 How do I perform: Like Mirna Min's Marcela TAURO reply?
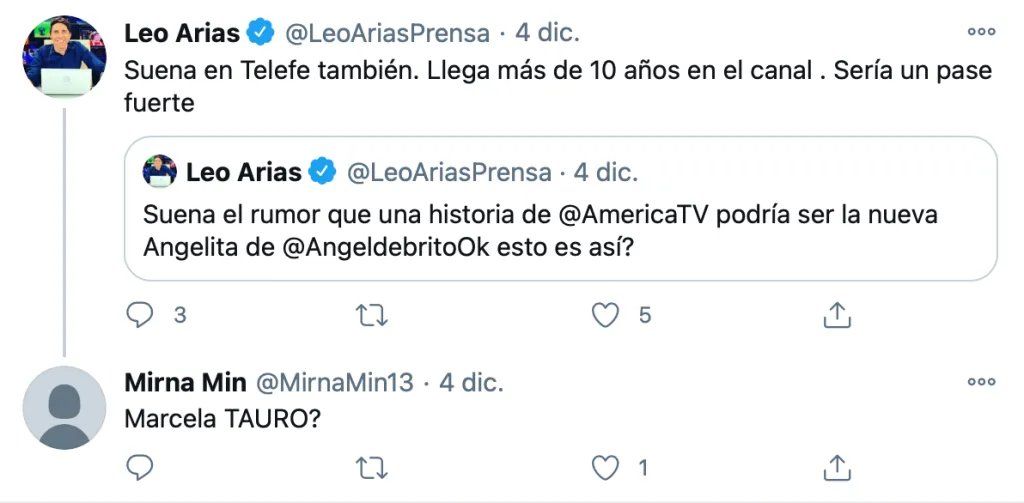[605, 467]
